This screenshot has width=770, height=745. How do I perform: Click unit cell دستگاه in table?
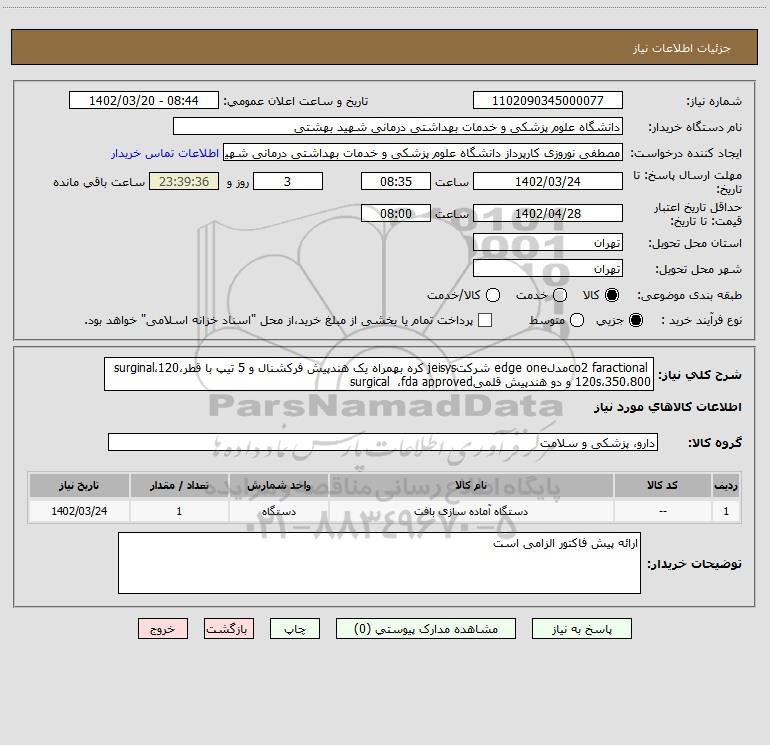[x=278, y=511]
